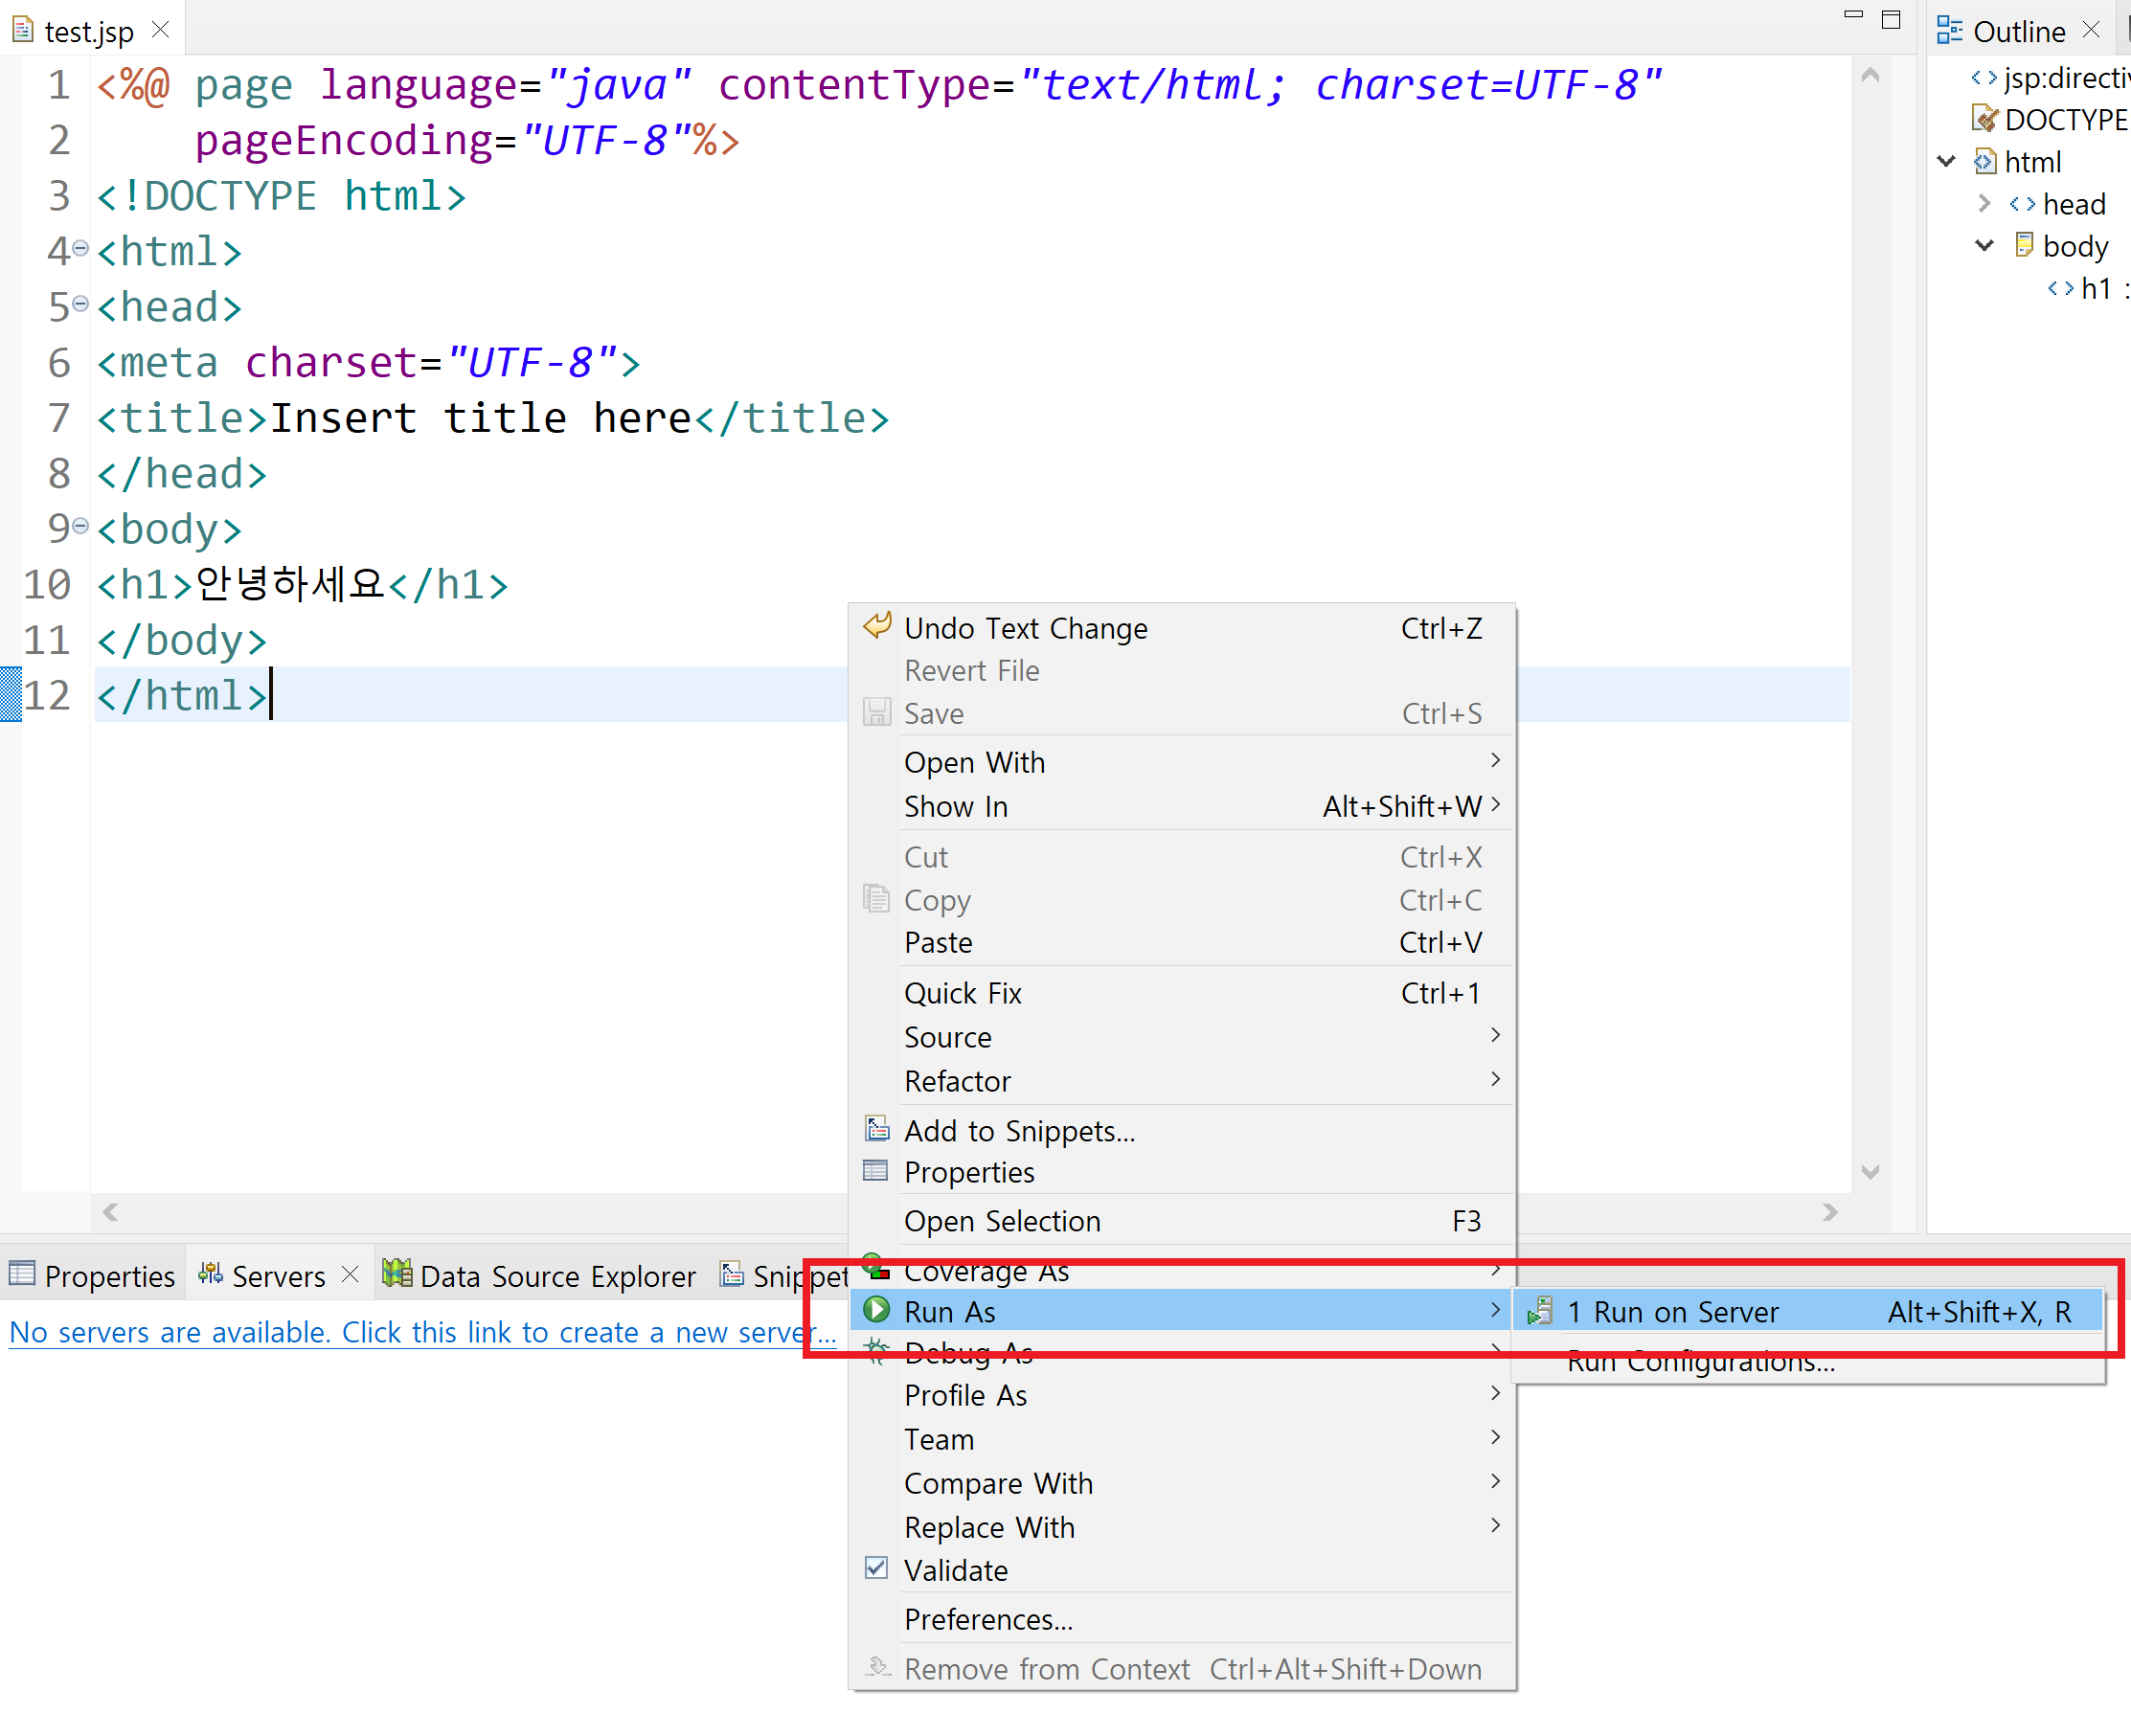Click the Add to Snippets icon

[x=877, y=1129]
